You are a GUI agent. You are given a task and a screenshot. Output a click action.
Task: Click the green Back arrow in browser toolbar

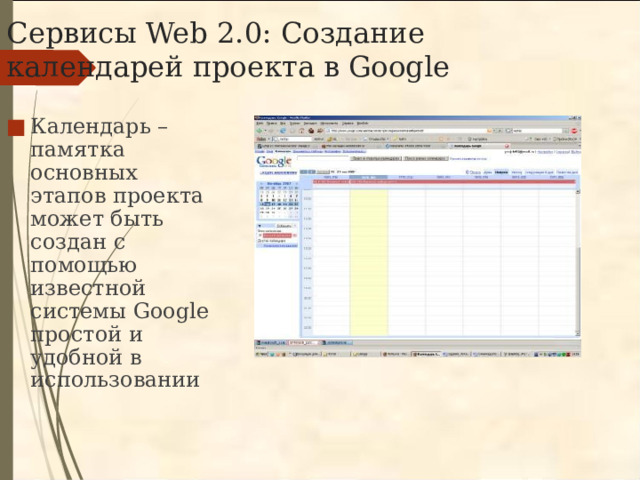[x=259, y=131]
